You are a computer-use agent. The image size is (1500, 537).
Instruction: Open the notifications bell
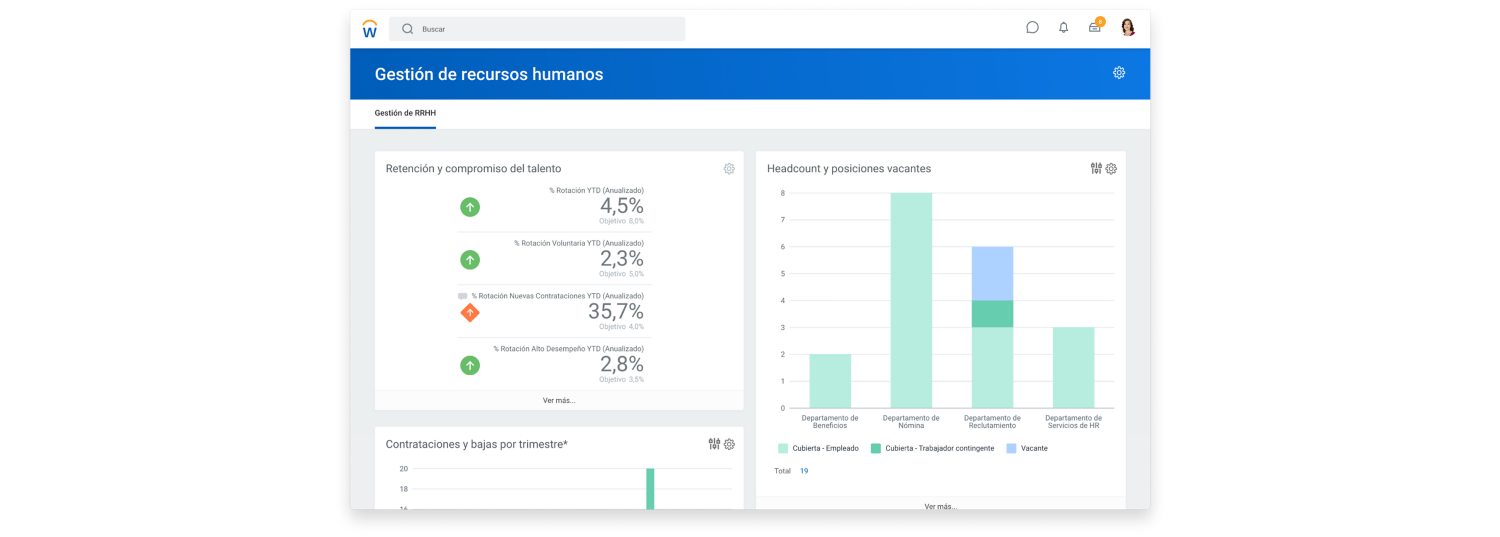point(1063,28)
